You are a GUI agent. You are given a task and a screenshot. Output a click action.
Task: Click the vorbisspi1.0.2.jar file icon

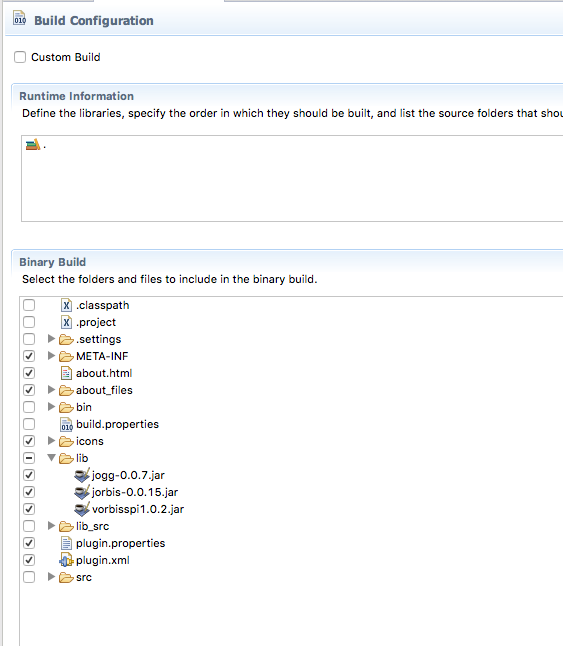82,509
